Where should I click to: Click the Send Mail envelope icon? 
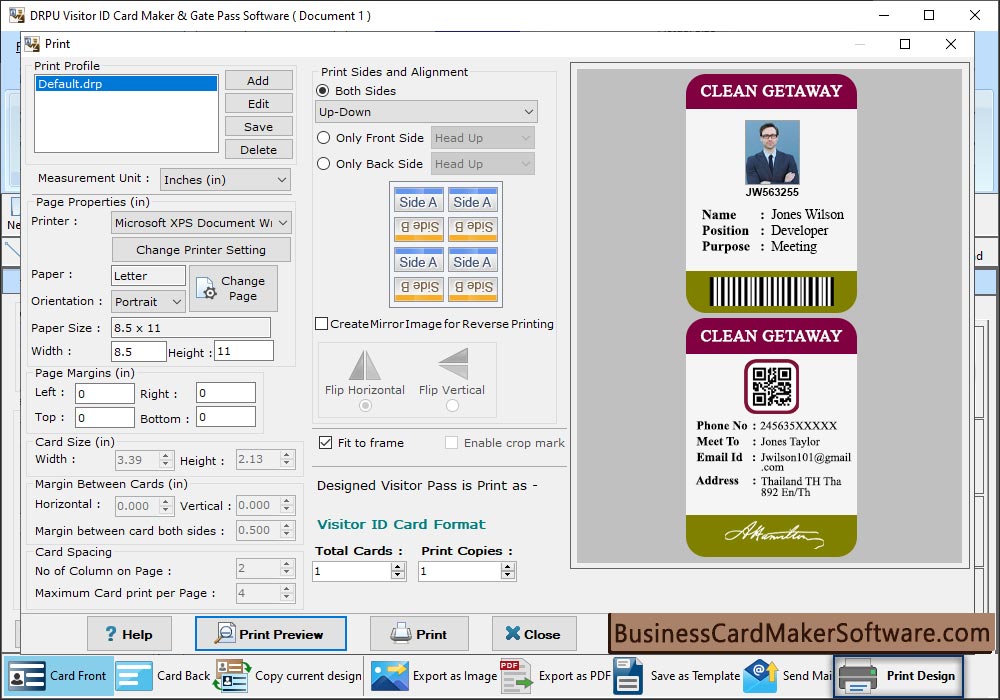coord(760,676)
